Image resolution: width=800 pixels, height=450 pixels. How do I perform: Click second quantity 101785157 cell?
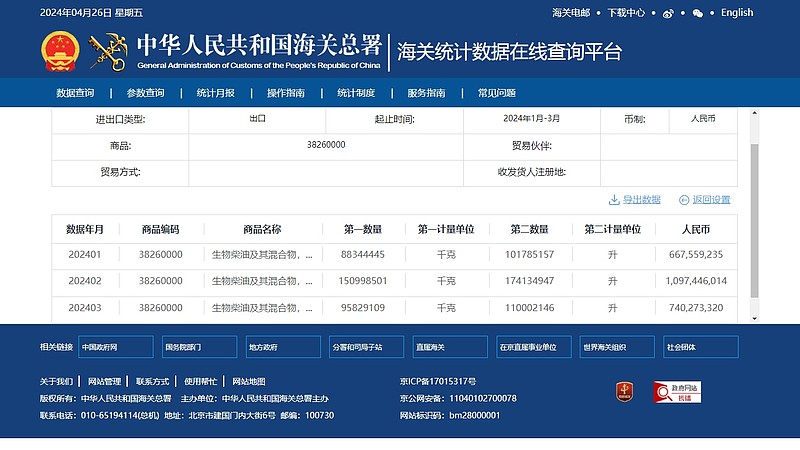point(530,255)
